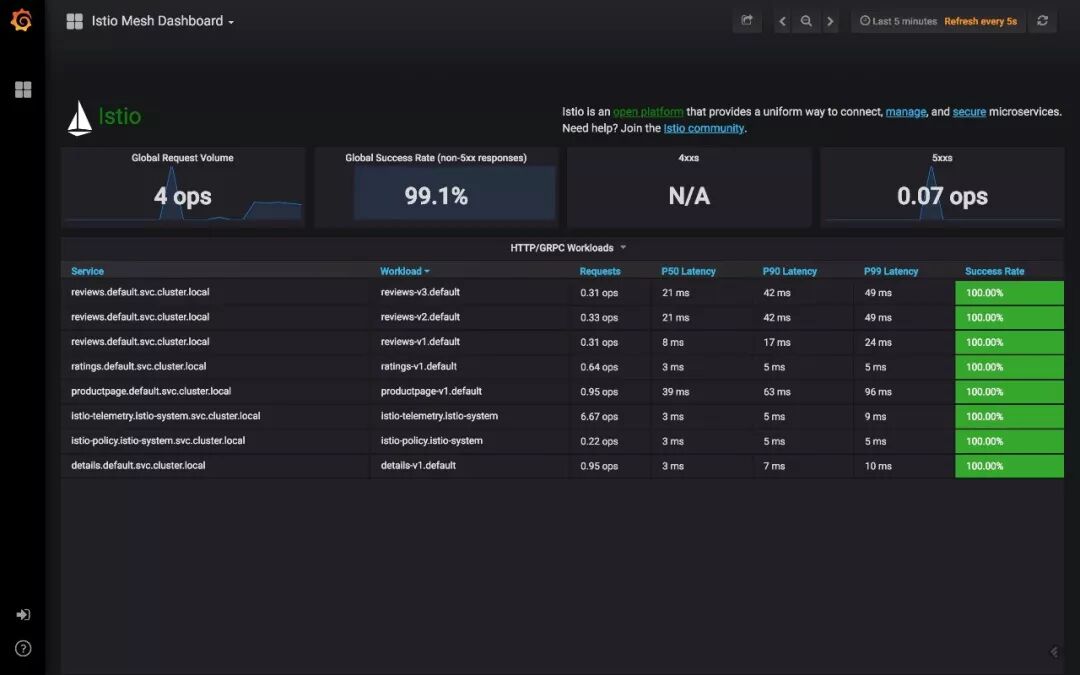The height and width of the screenshot is (675, 1080).
Task: Click the 63 ms P90 latency value
Action: [777, 392]
